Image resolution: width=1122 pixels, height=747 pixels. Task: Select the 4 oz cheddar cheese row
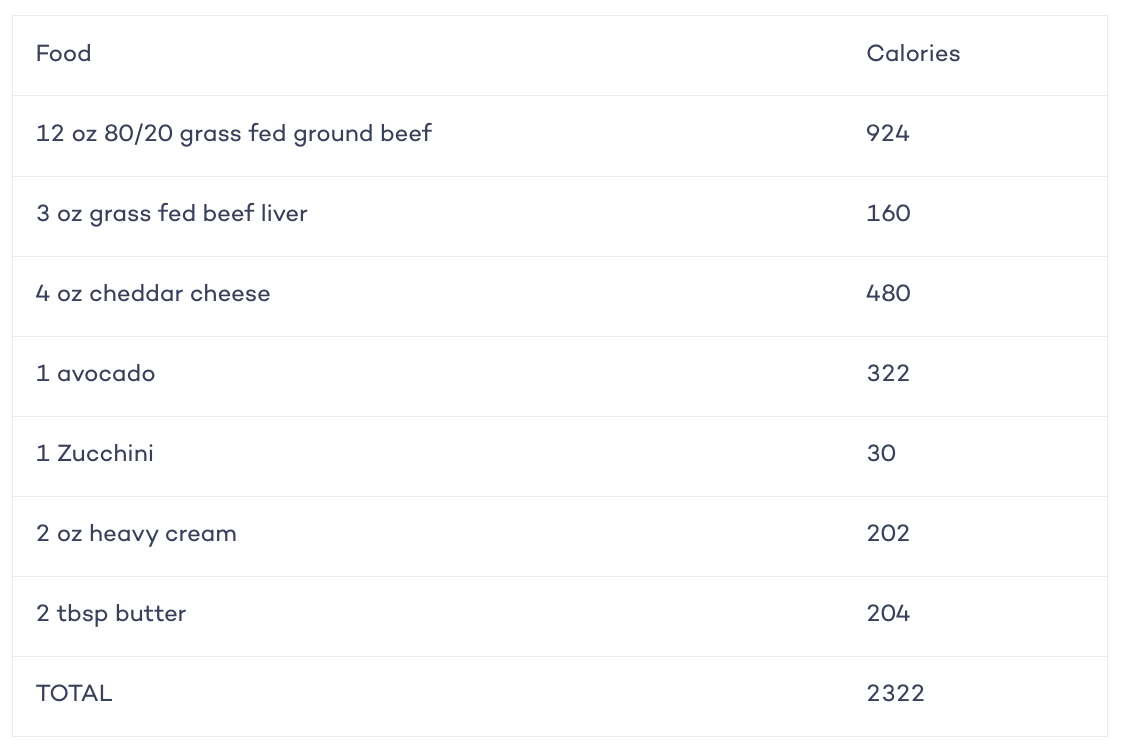pos(560,296)
